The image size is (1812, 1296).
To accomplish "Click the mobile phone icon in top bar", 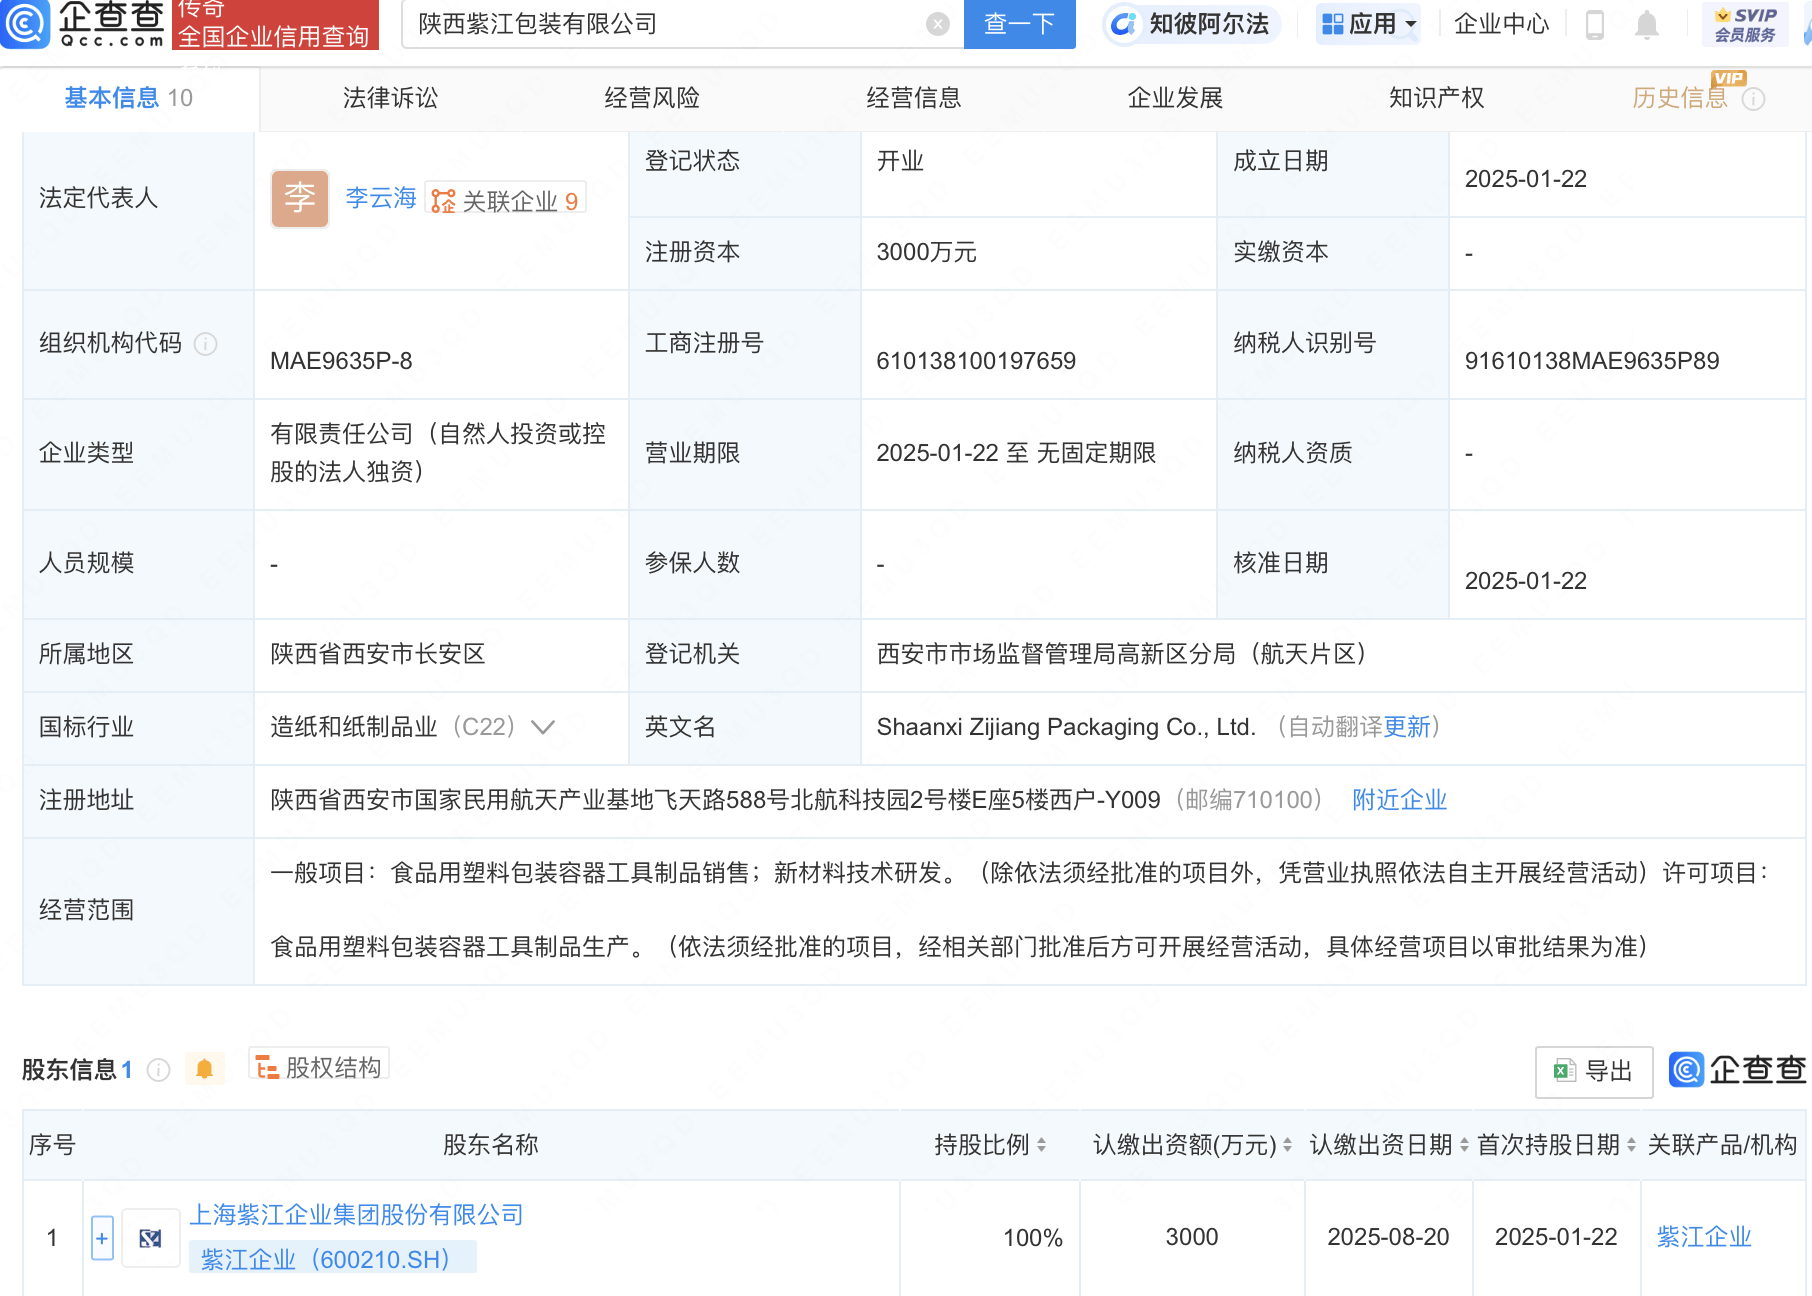I will tap(1593, 26).
